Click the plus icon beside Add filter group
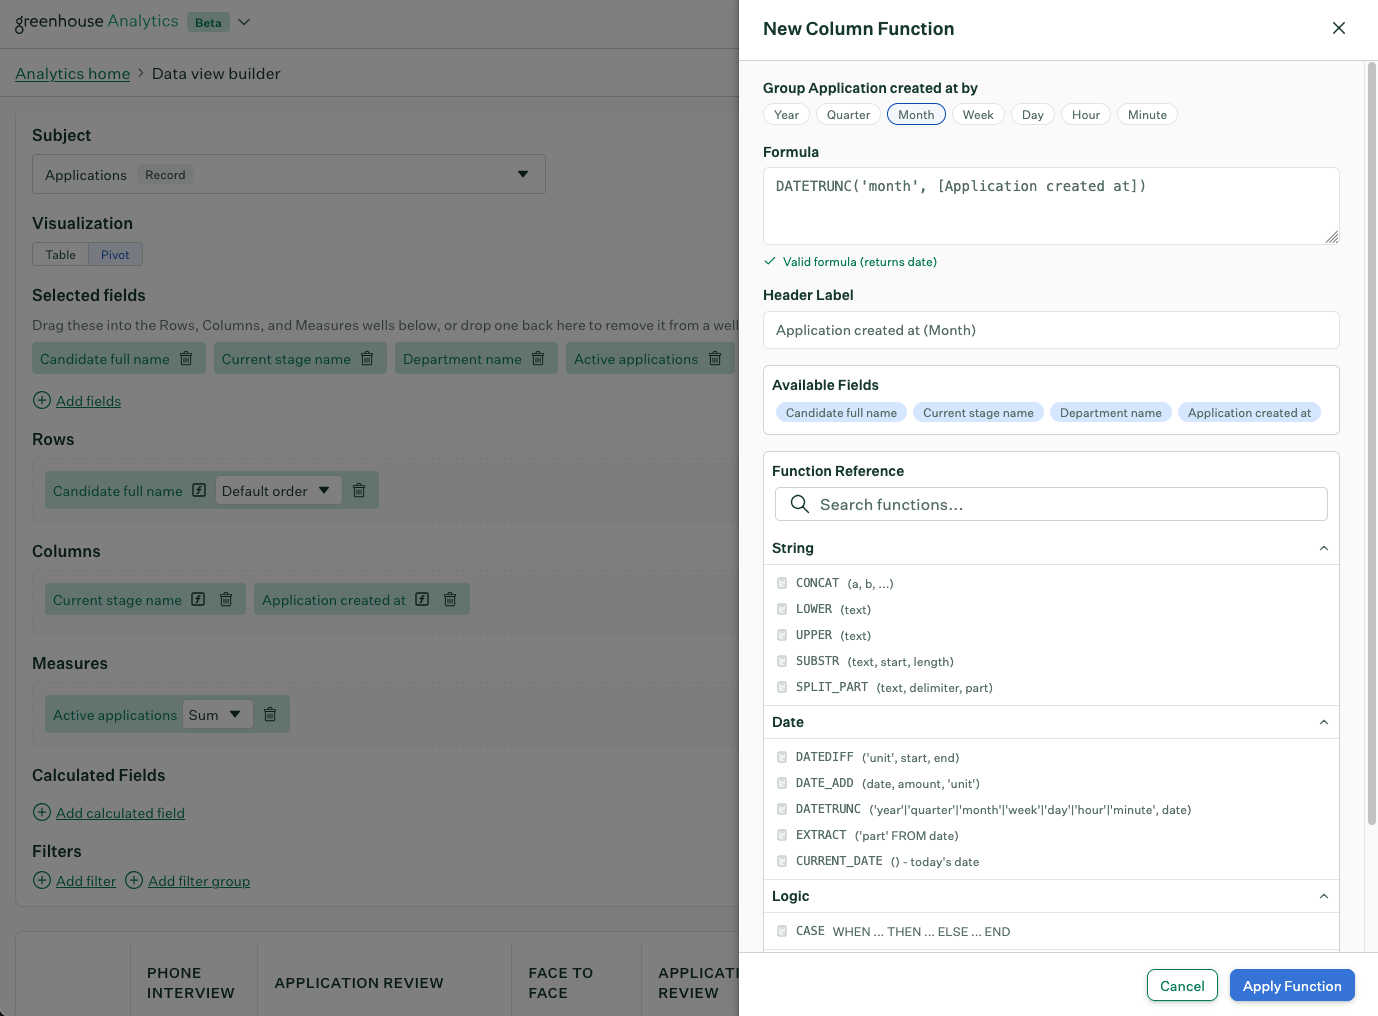1378x1016 pixels. coord(134,880)
